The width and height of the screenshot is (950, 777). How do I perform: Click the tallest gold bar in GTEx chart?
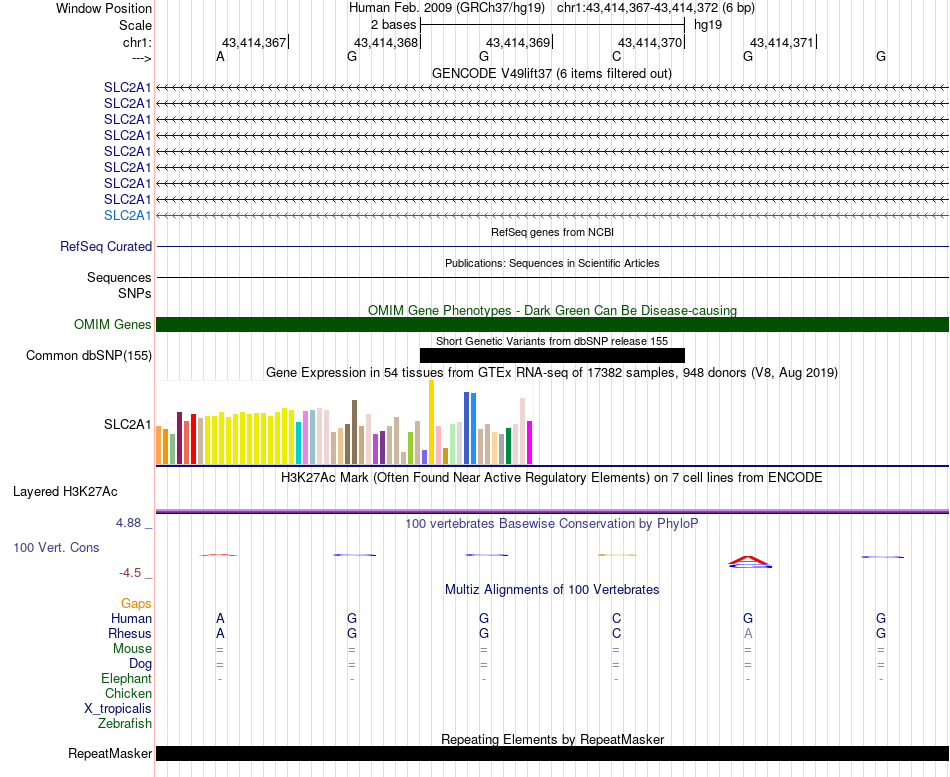tap(431, 422)
